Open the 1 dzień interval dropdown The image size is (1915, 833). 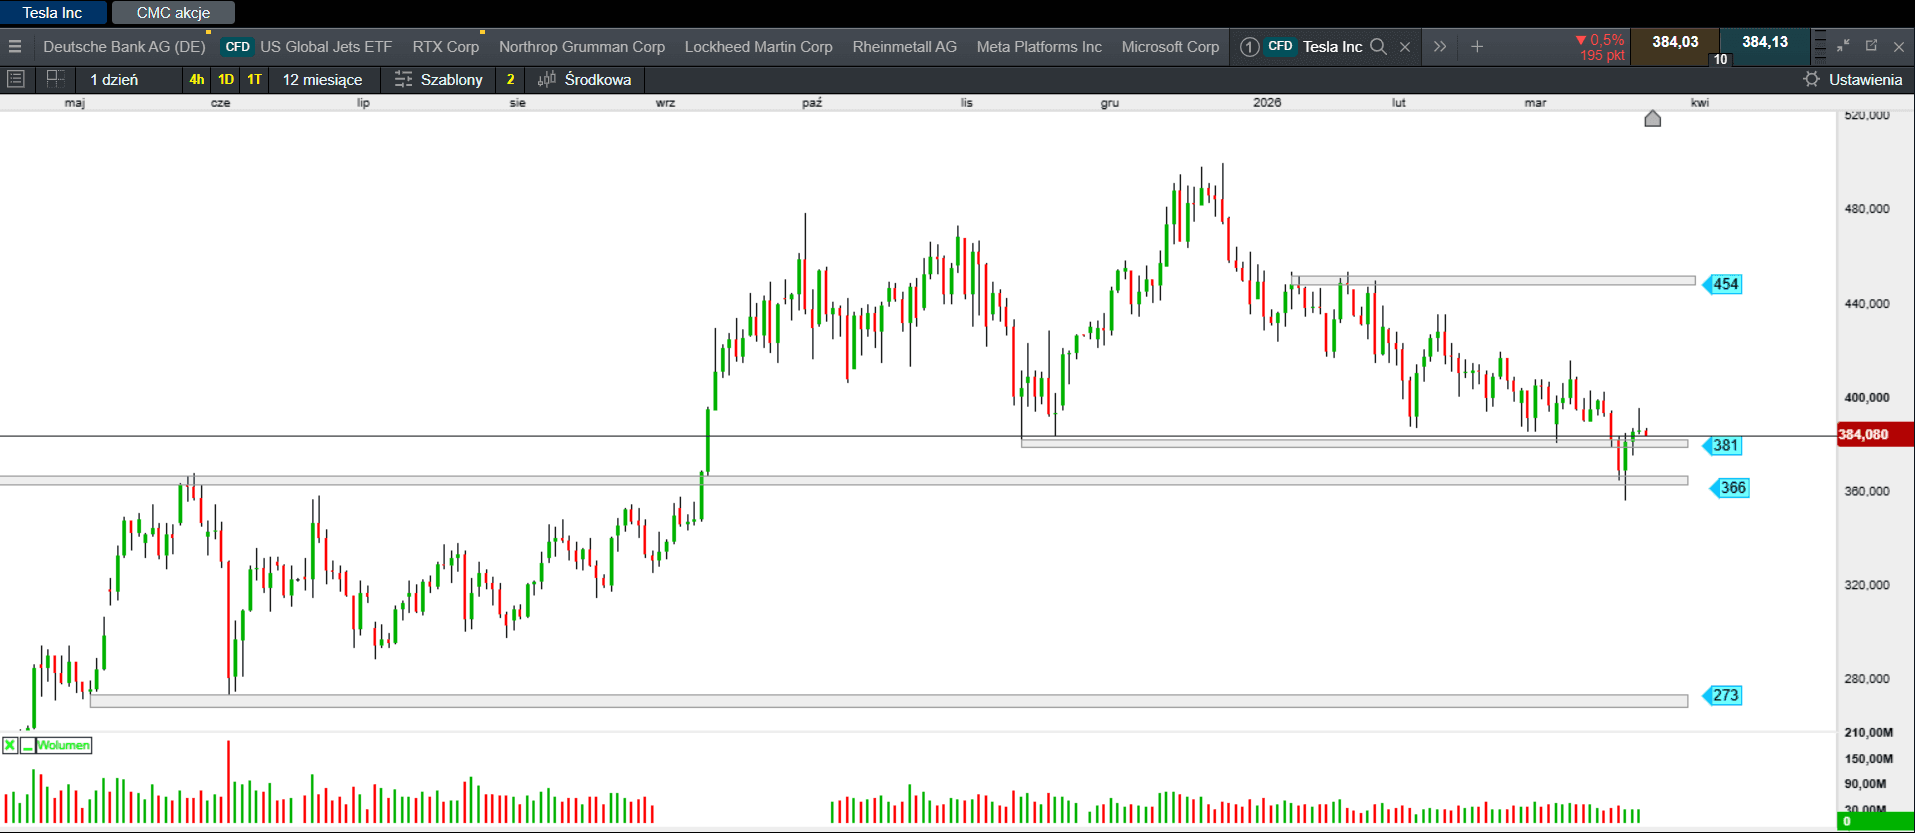point(114,79)
